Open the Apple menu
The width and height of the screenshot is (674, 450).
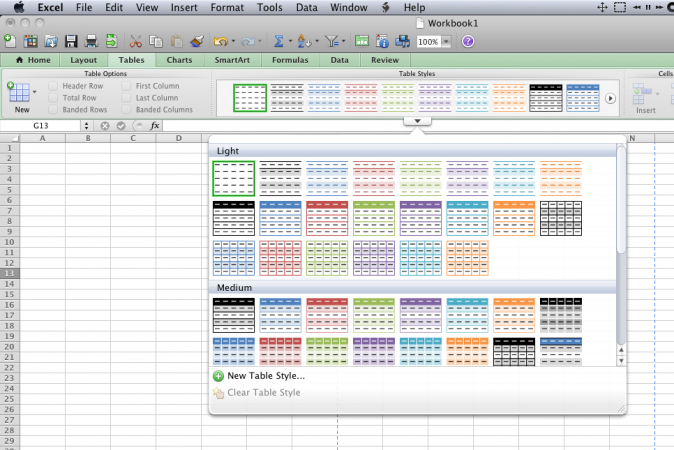19,7
